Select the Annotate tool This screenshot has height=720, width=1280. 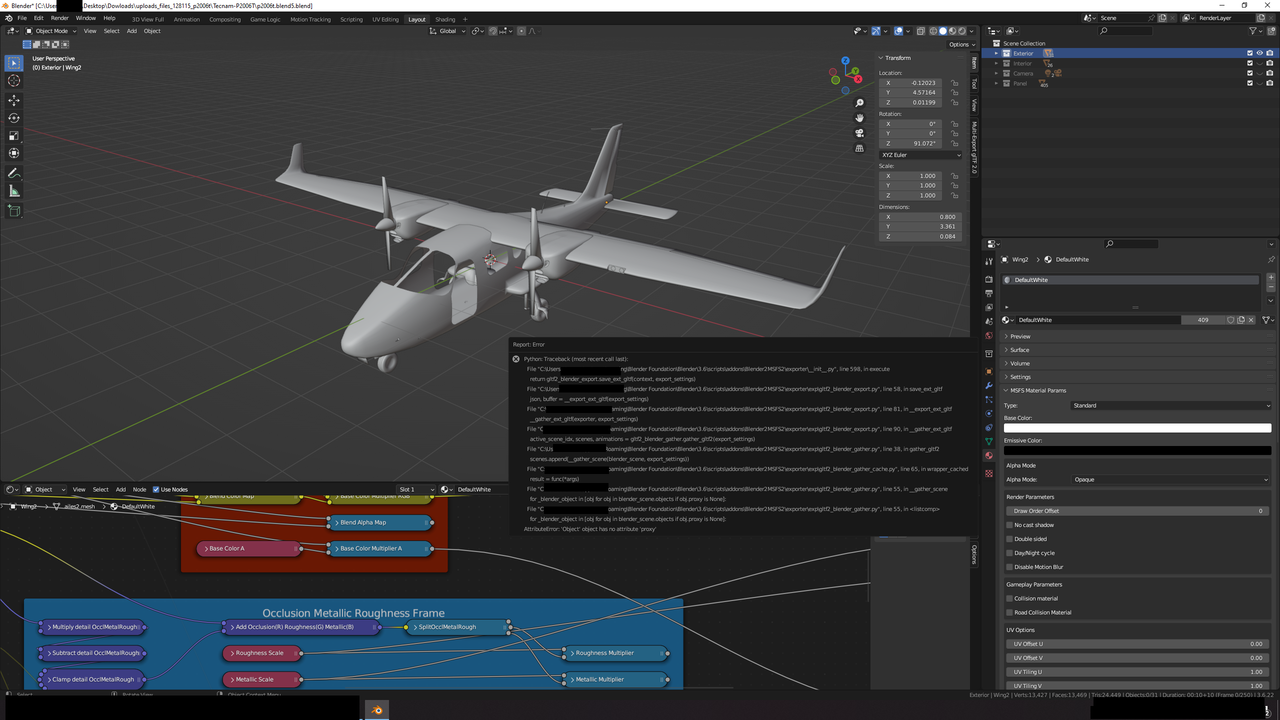coord(14,174)
